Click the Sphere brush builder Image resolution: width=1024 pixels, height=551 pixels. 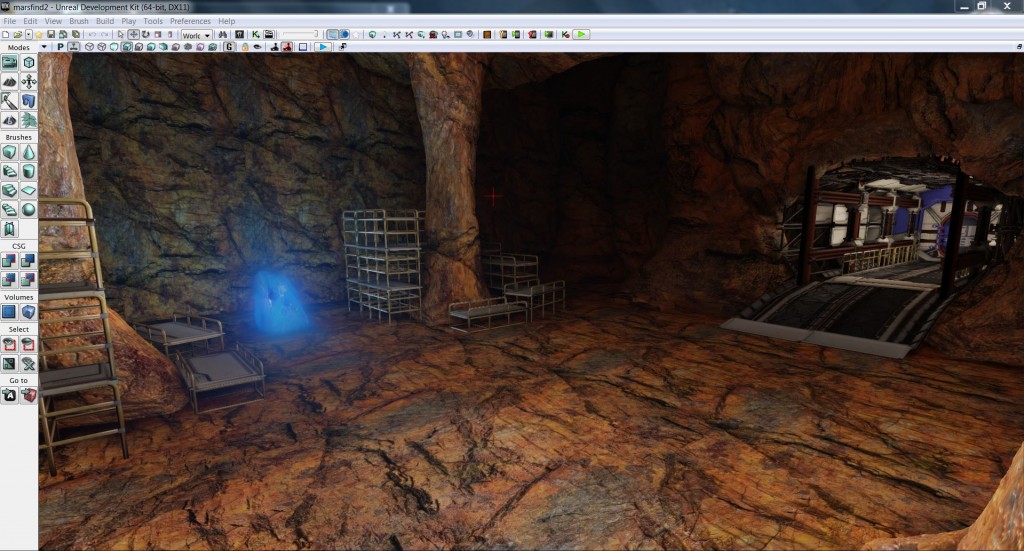coord(29,209)
